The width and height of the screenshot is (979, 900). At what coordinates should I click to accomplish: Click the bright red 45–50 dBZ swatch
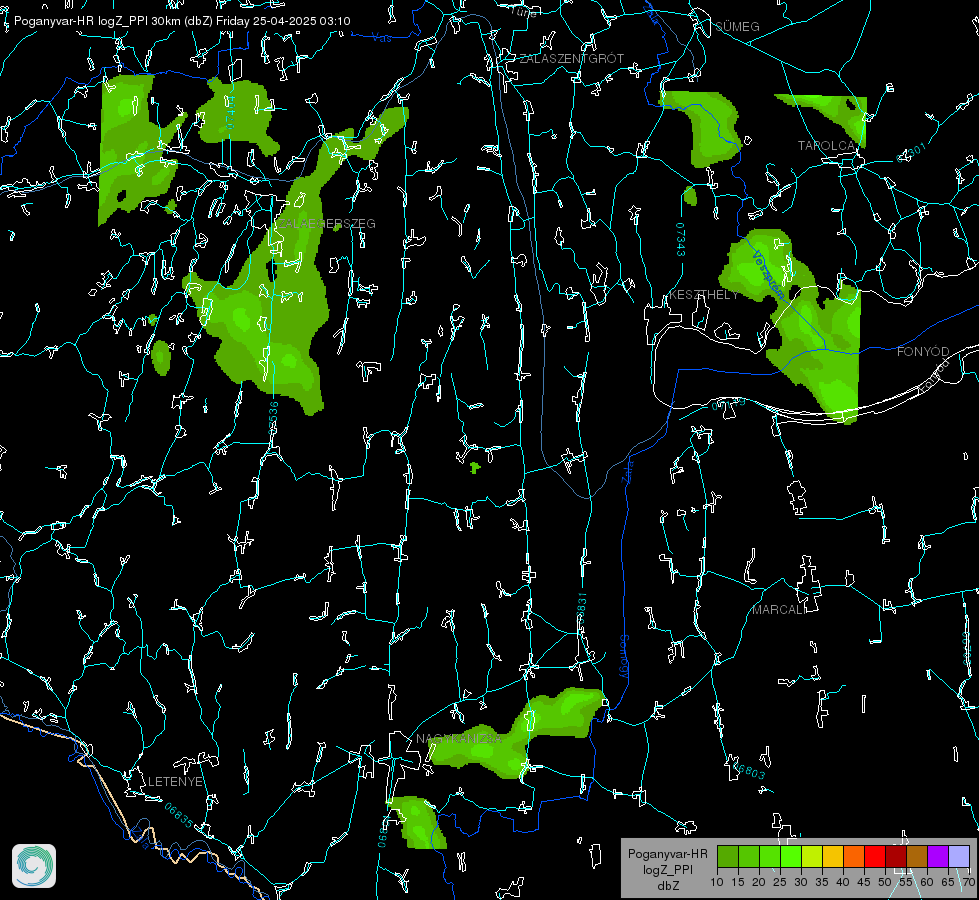875,856
